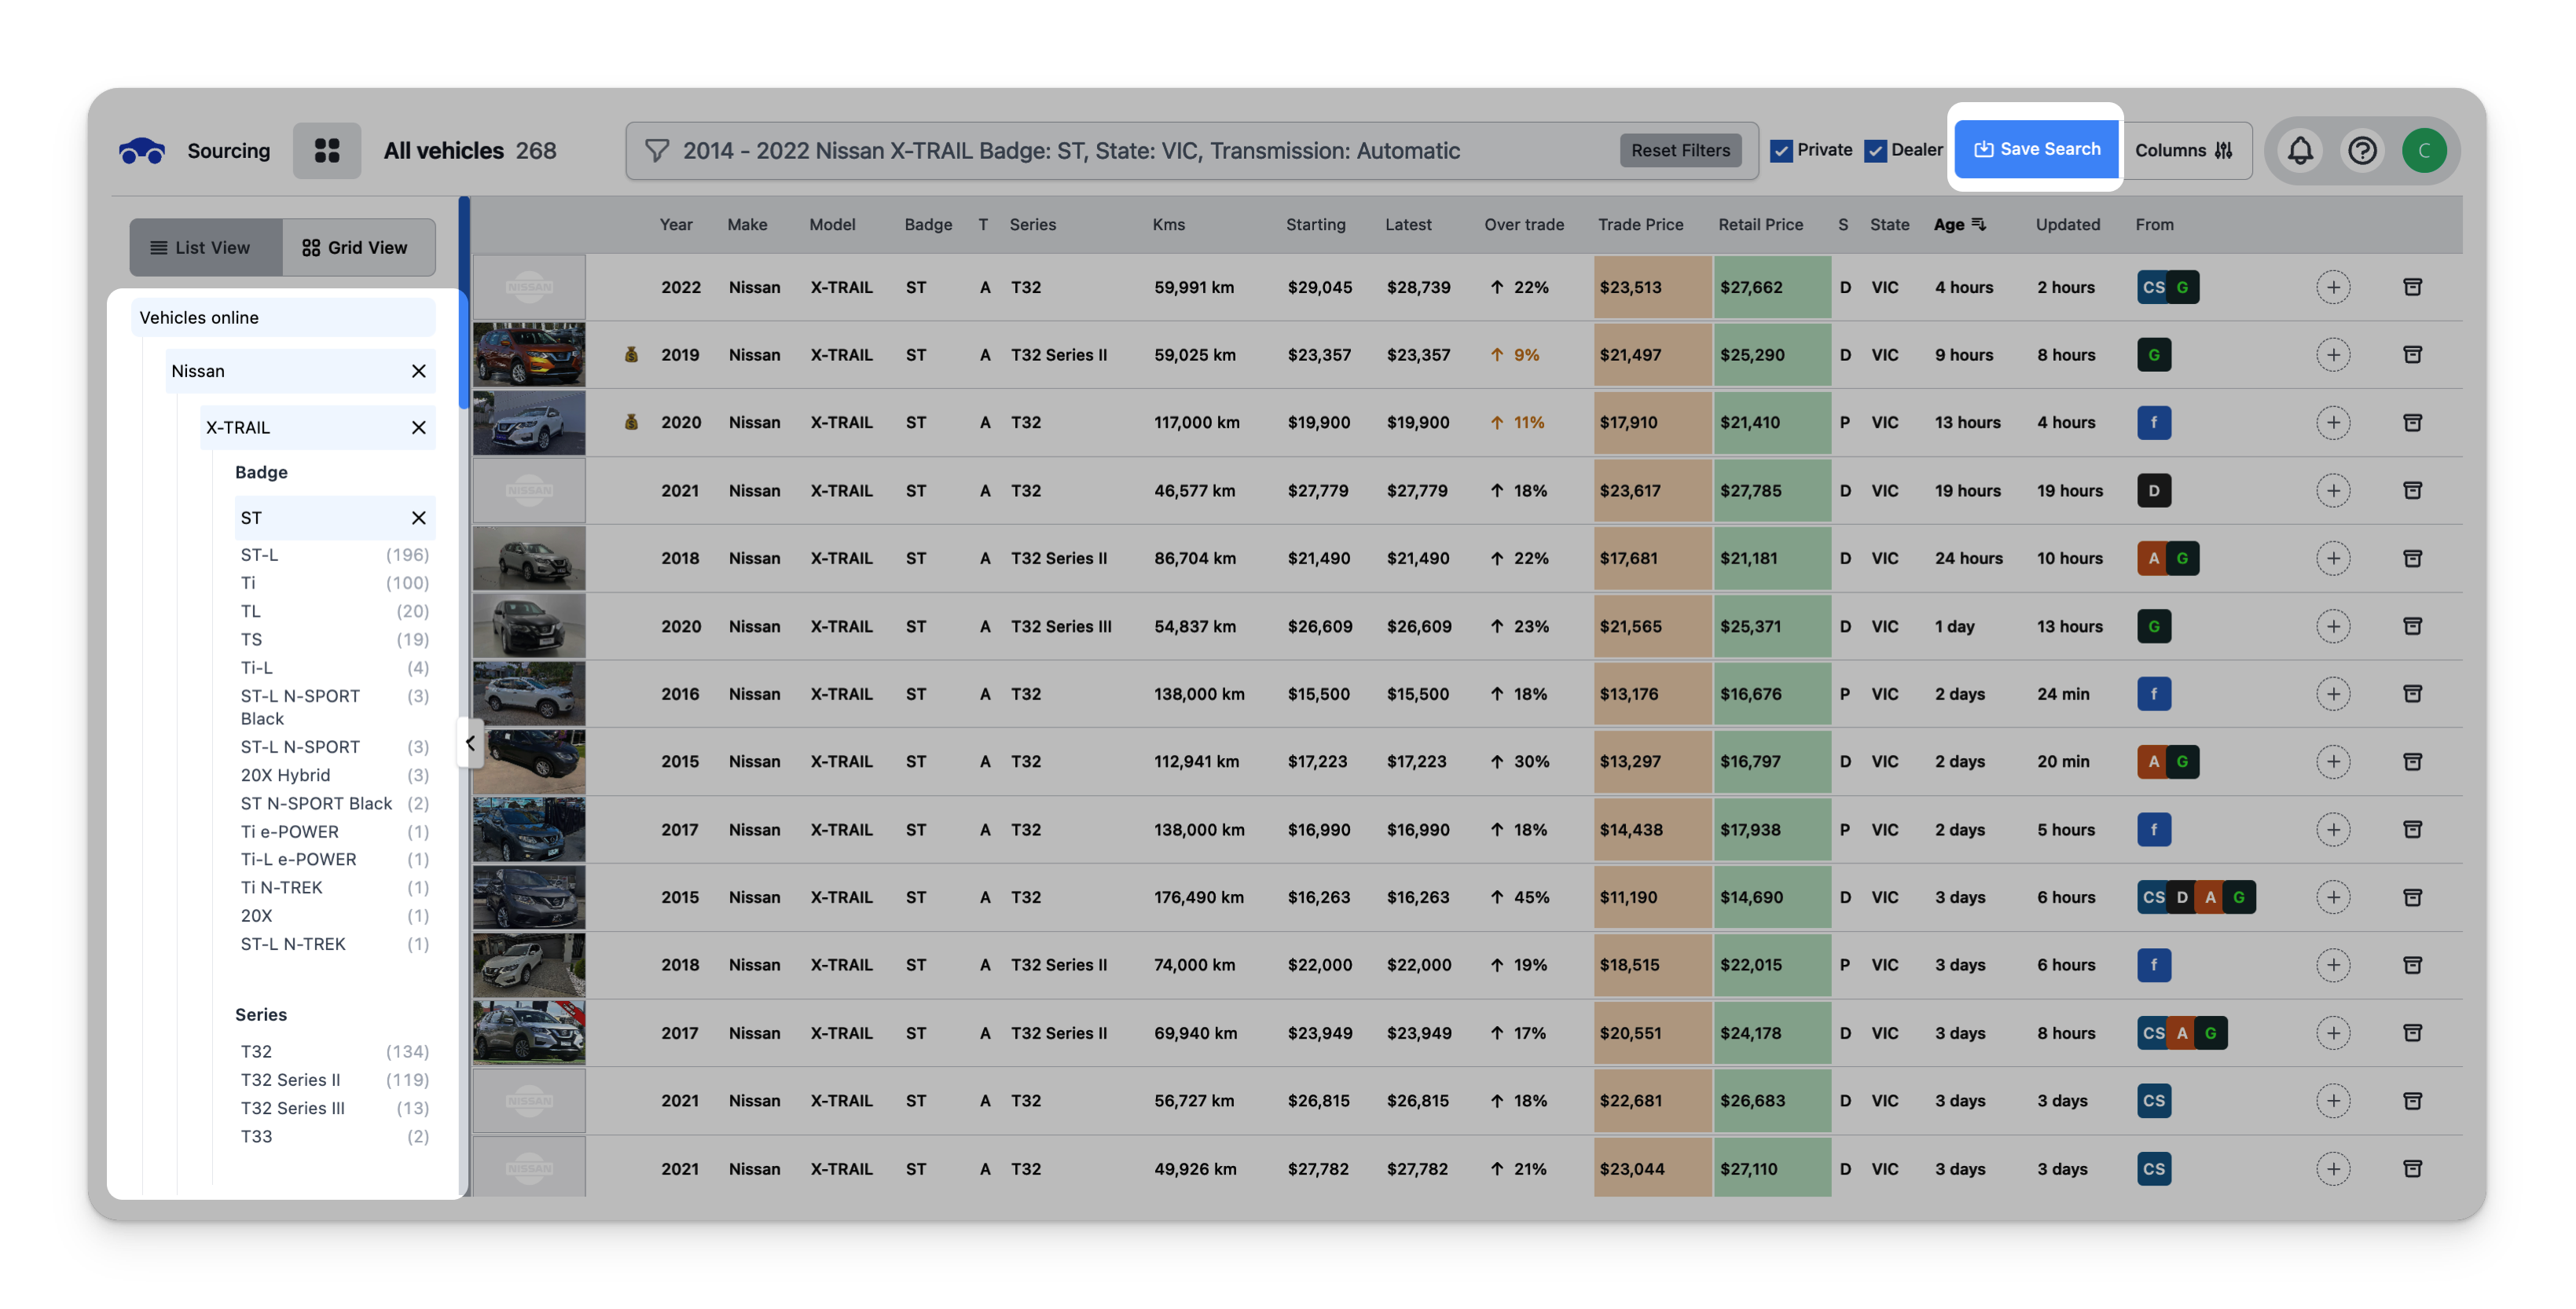Select the List View tab
The height and width of the screenshot is (1309, 2576).
pyautogui.click(x=201, y=248)
